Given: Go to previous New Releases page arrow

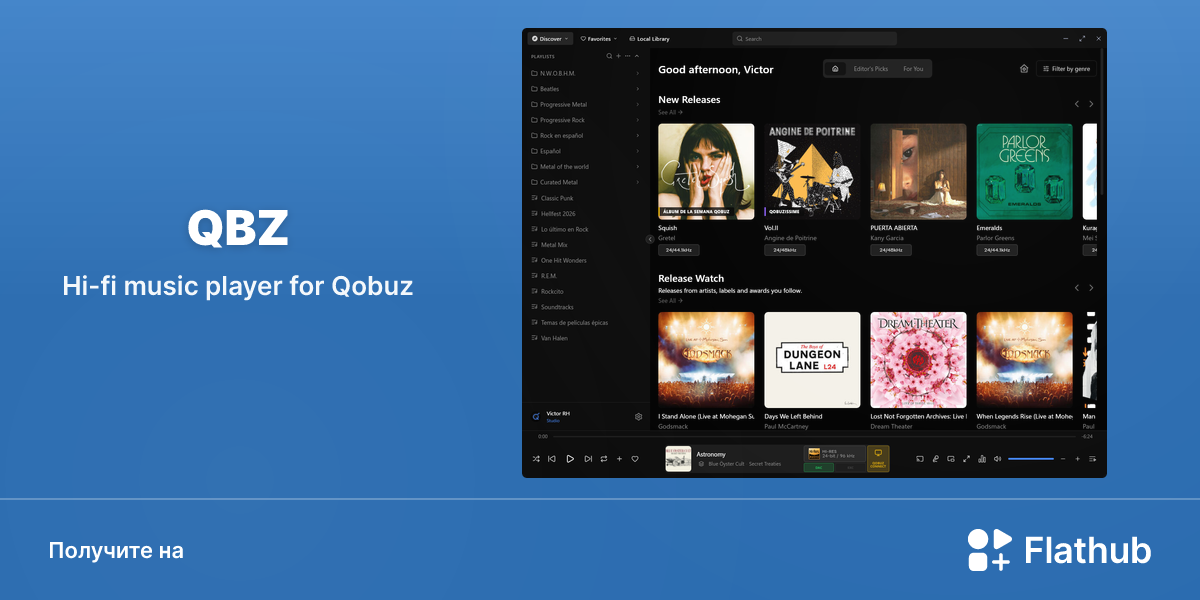Looking at the screenshot, I should tap(1077, 104).
